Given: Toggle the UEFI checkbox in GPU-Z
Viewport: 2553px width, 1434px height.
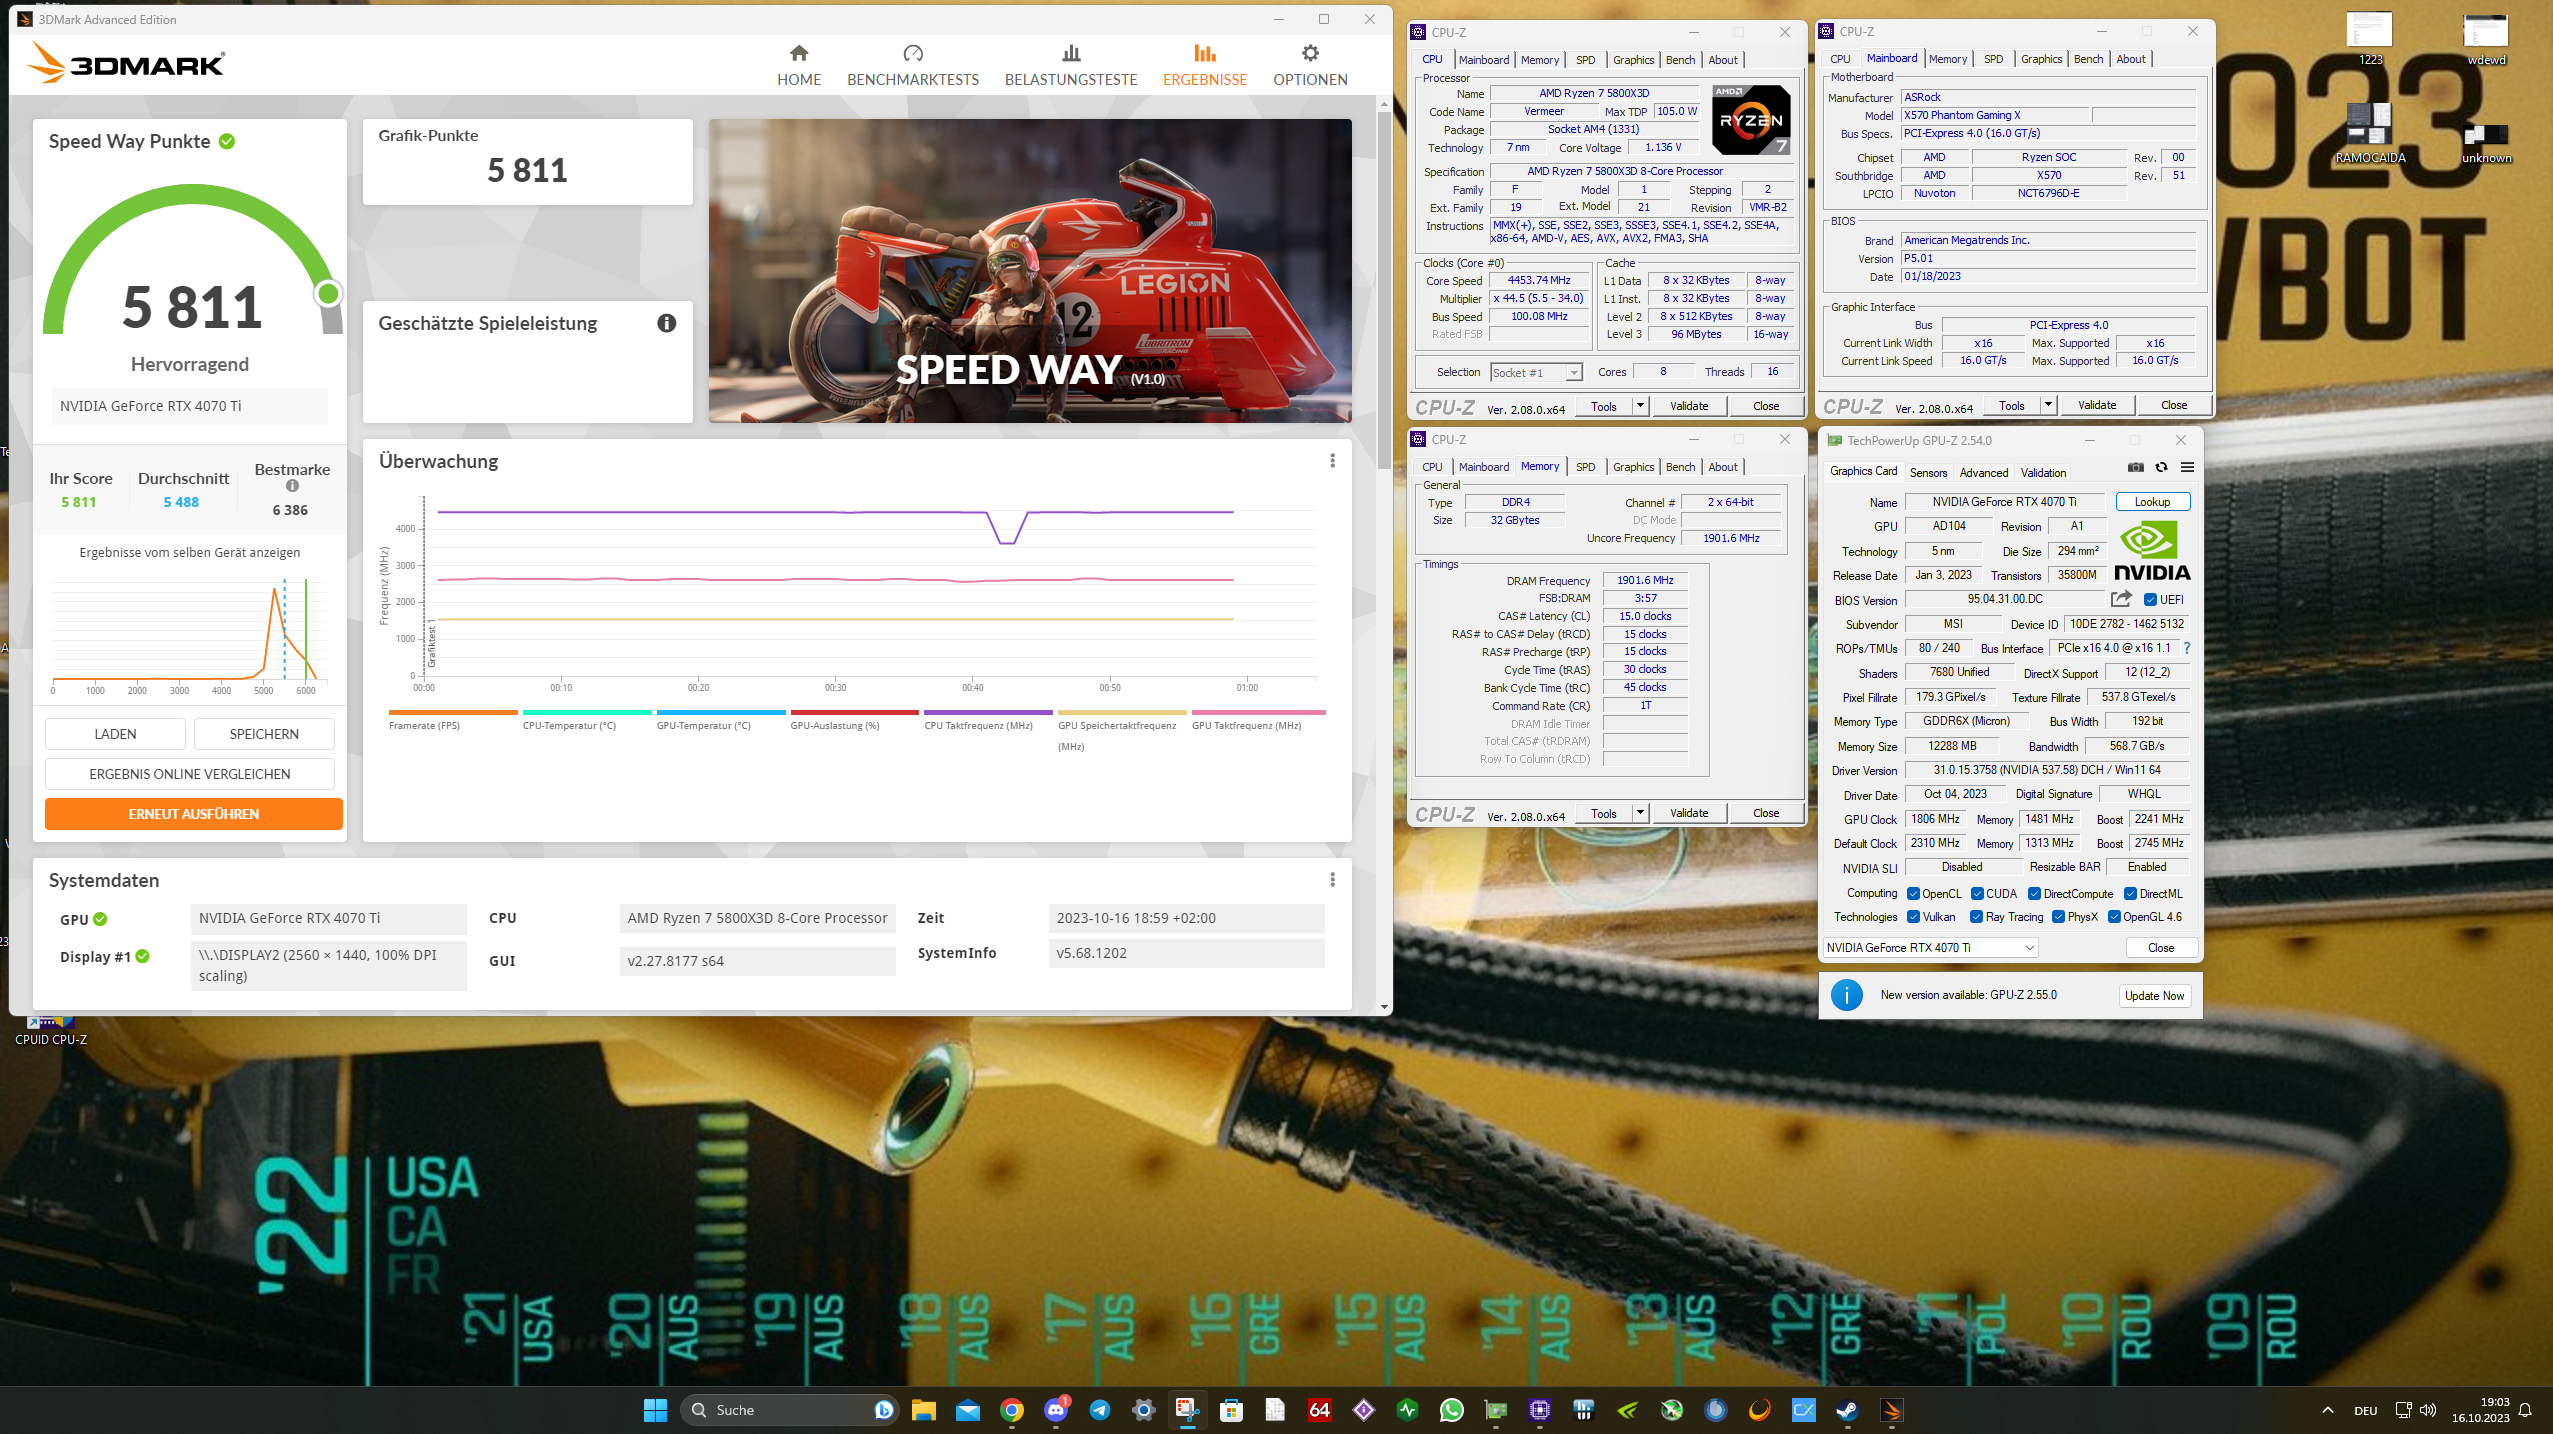Looking at the screenshot, I should (x=2150, y=600).
